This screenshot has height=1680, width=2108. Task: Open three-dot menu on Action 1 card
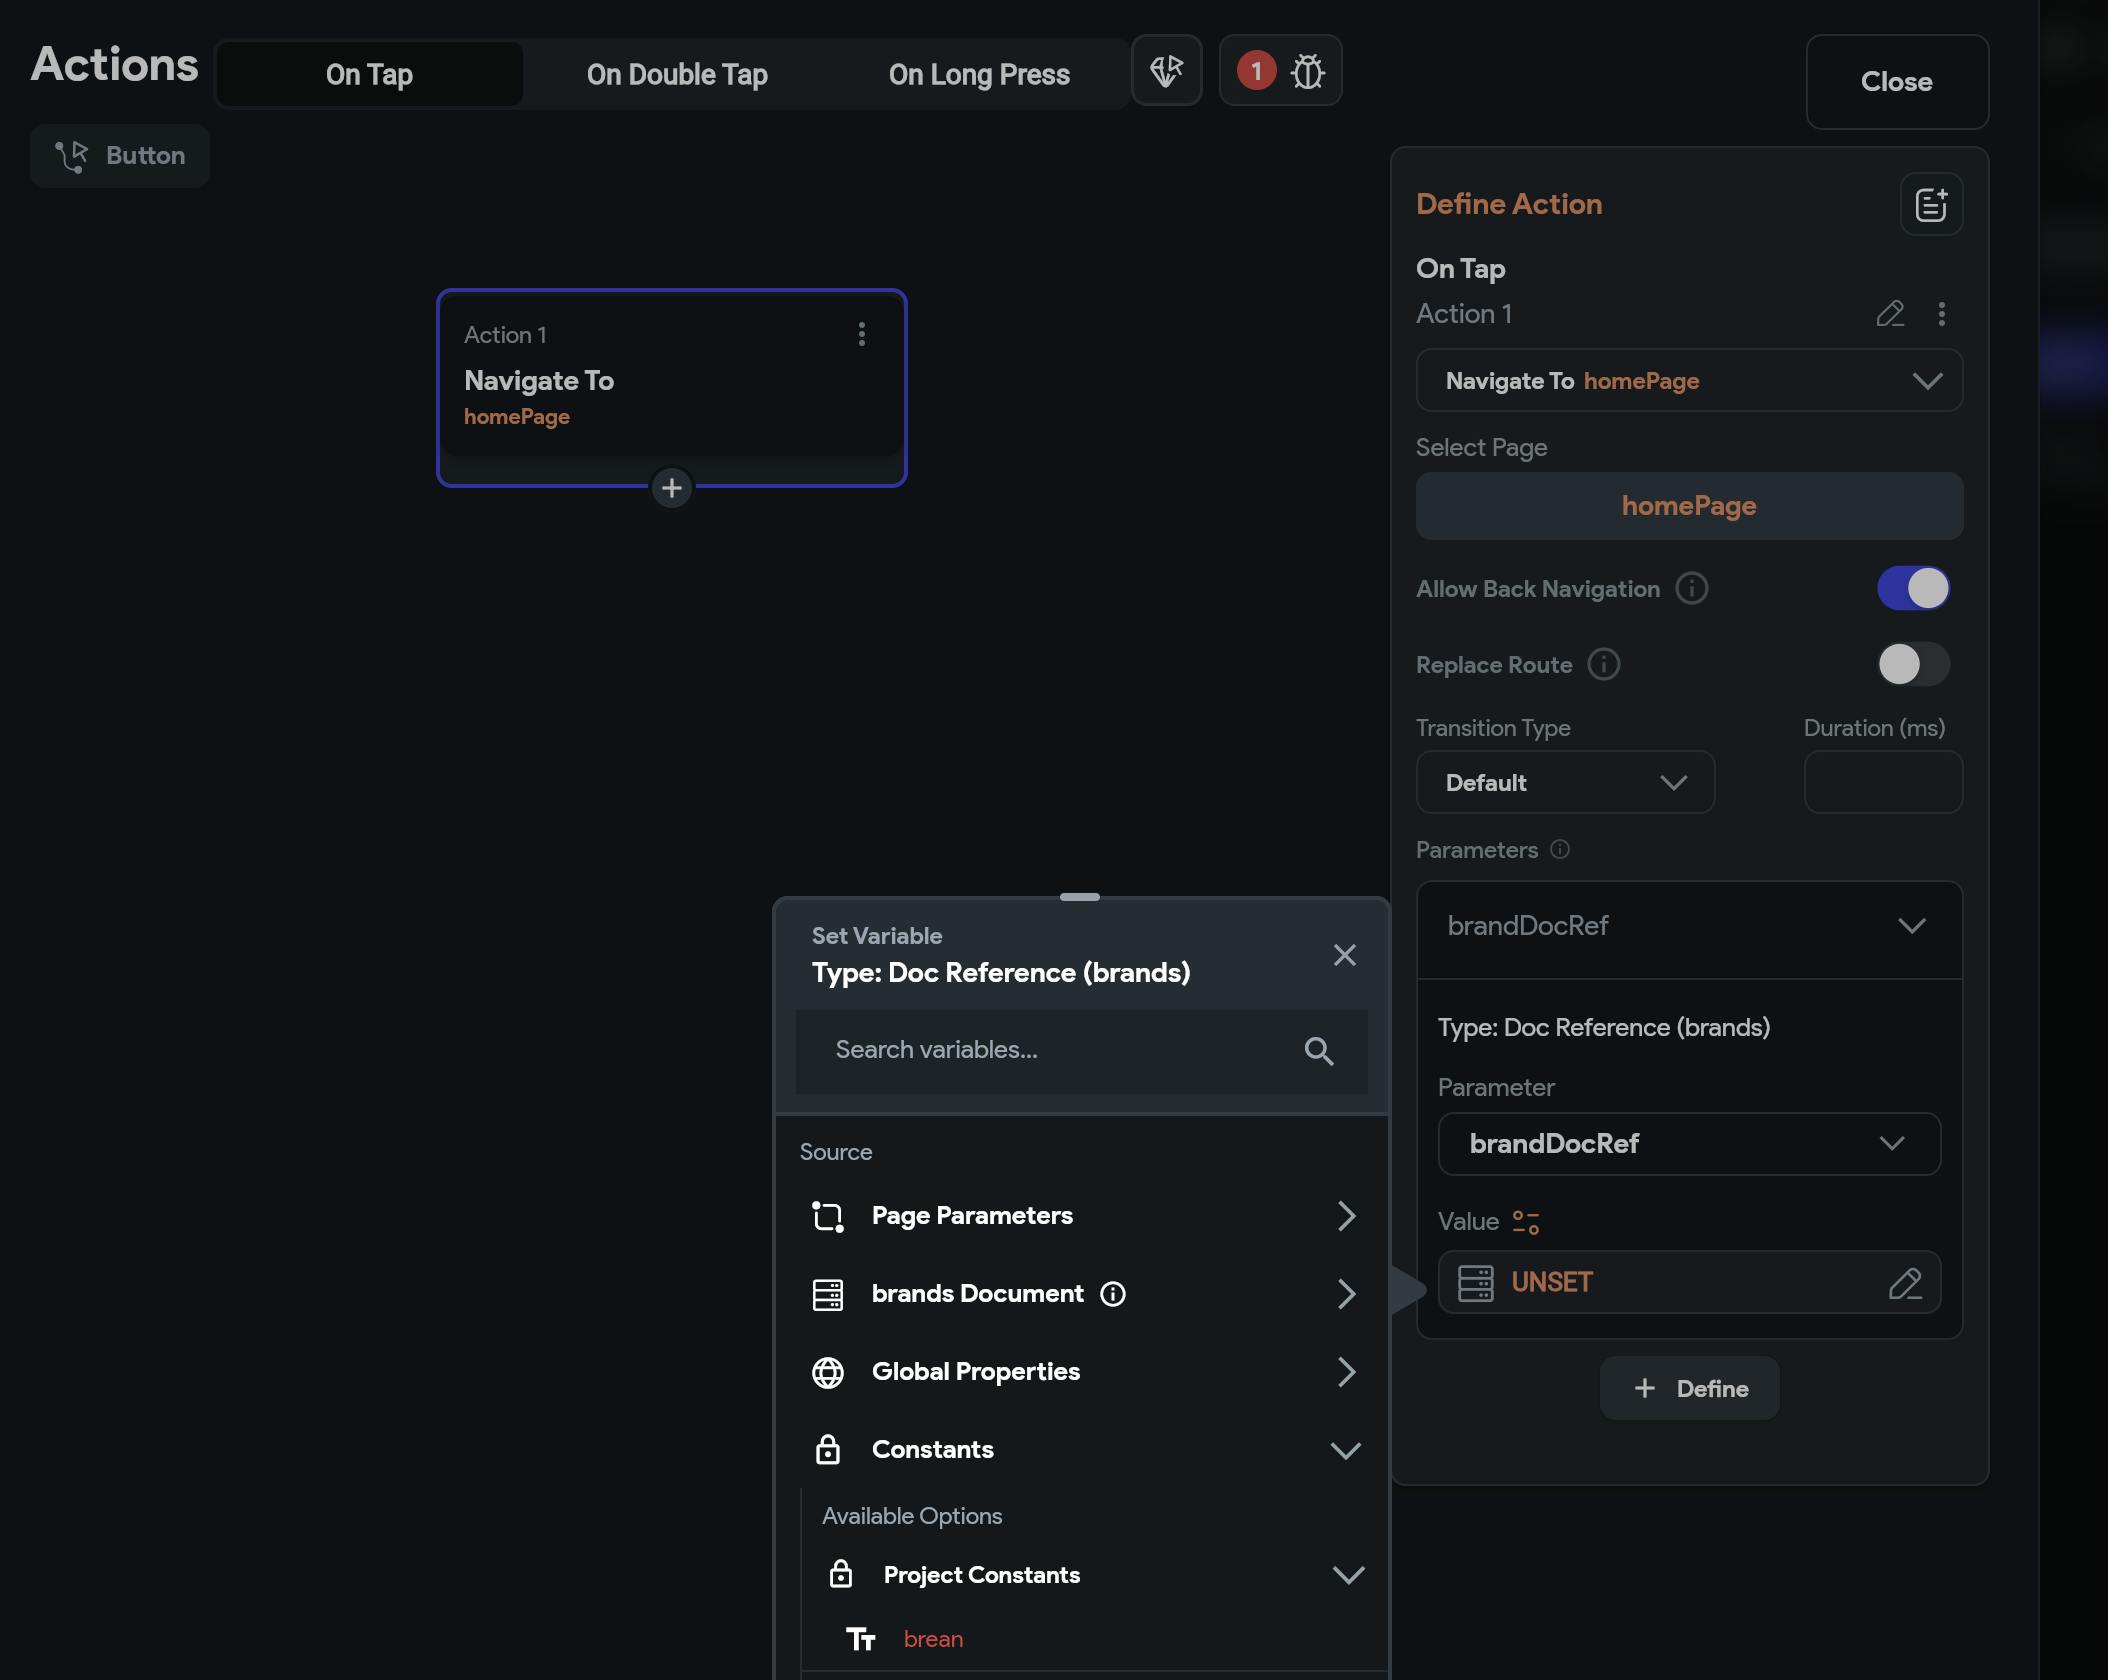click(861, 334)
